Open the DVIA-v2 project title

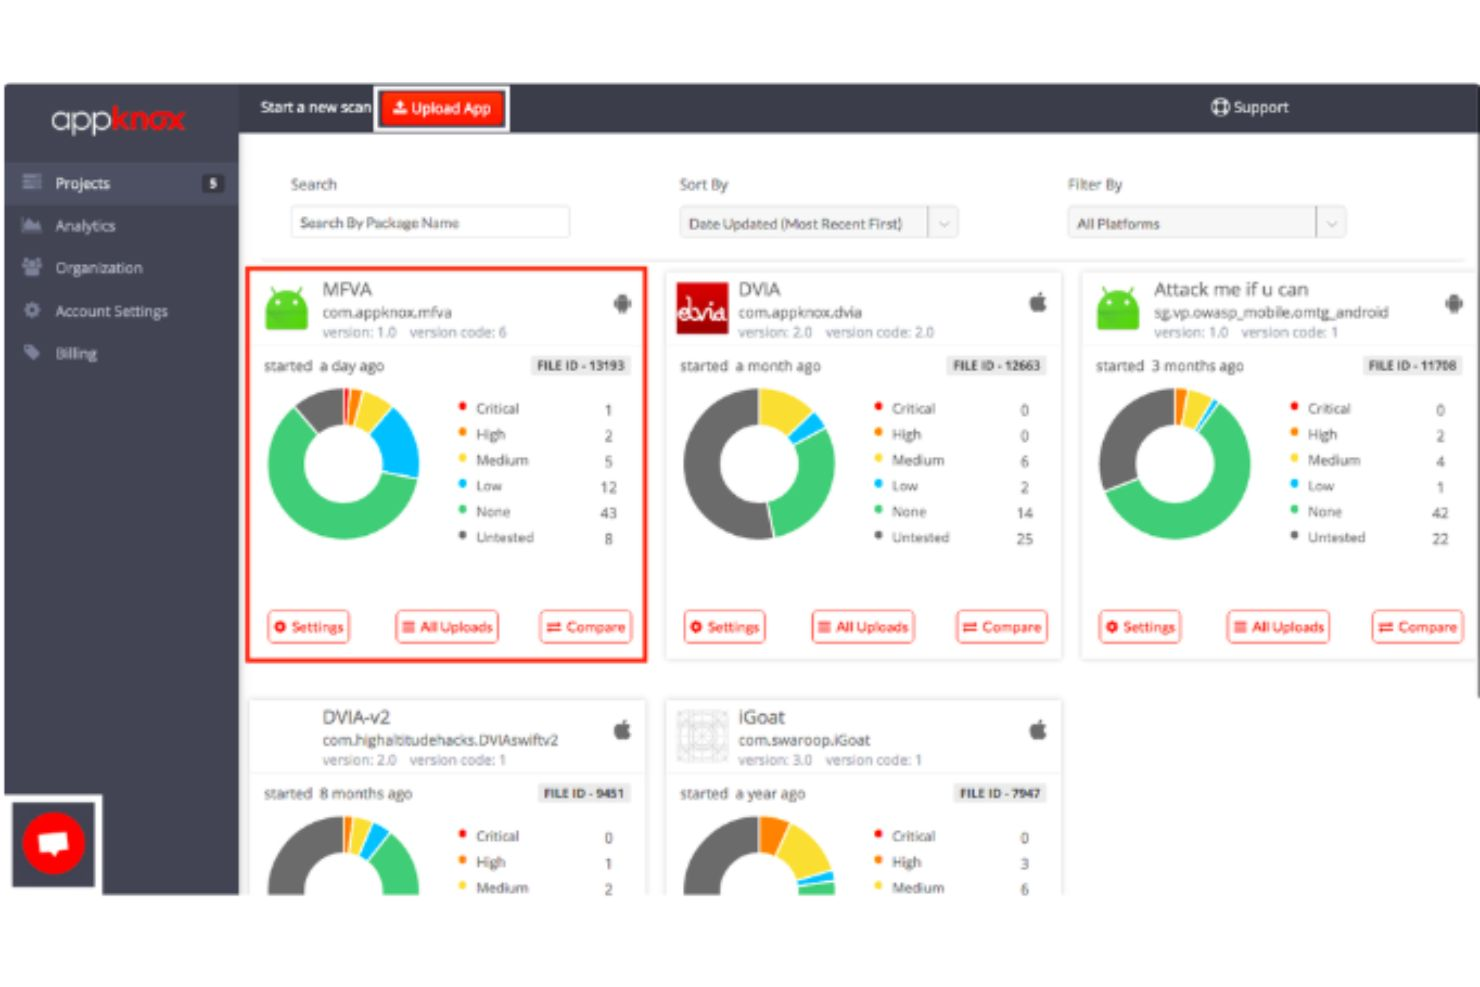pos(356,717)
